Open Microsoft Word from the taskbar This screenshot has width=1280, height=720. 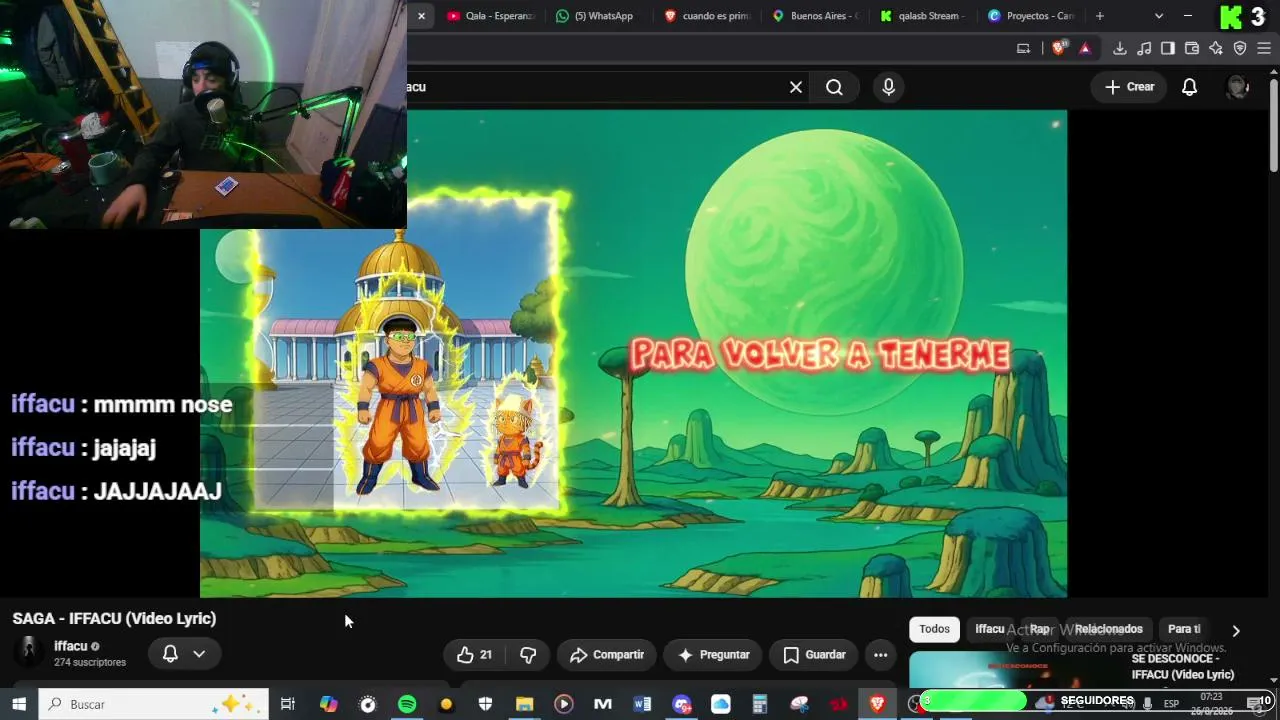642,704
